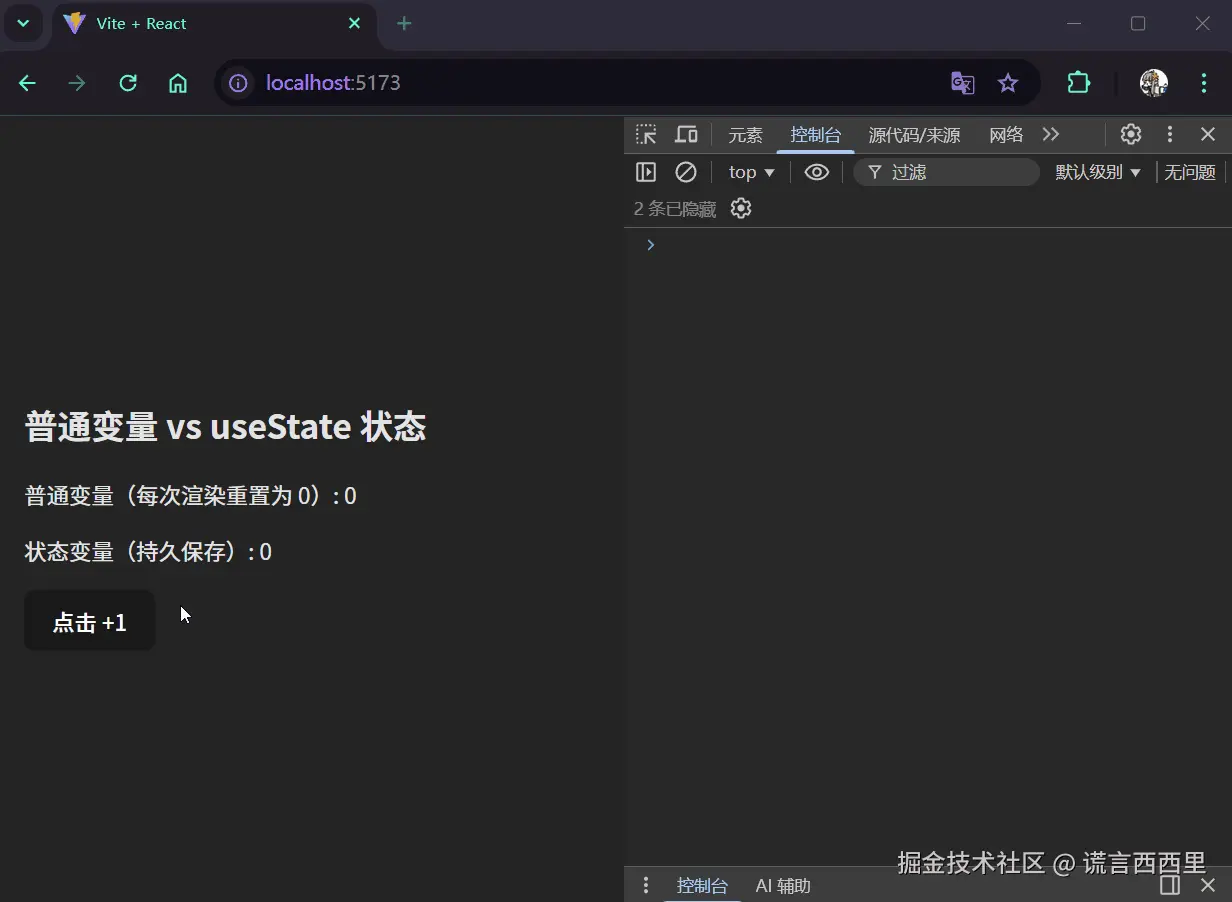1232x902 pixels.
Task: Expand the hidden DevTools tabs chevron
Action: (1051, 134)
